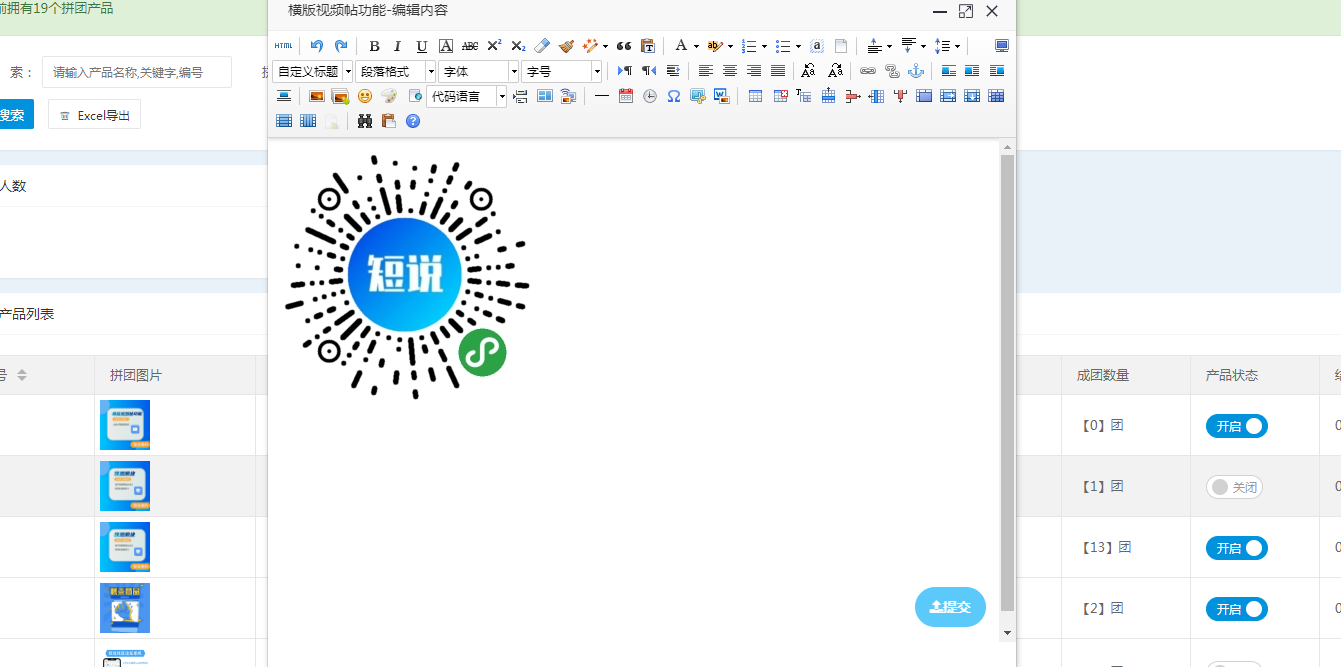Insert current date
The width and height of the screenshot is (1341, 667).
626,96
